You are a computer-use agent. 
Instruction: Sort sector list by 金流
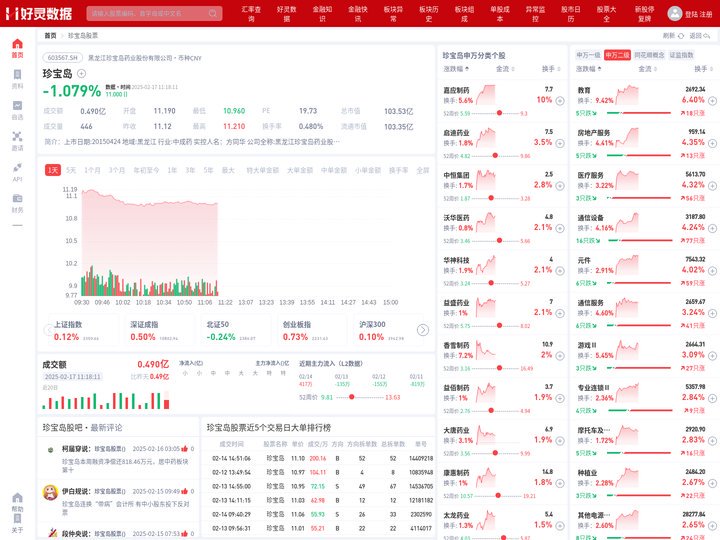click(647, 69)
